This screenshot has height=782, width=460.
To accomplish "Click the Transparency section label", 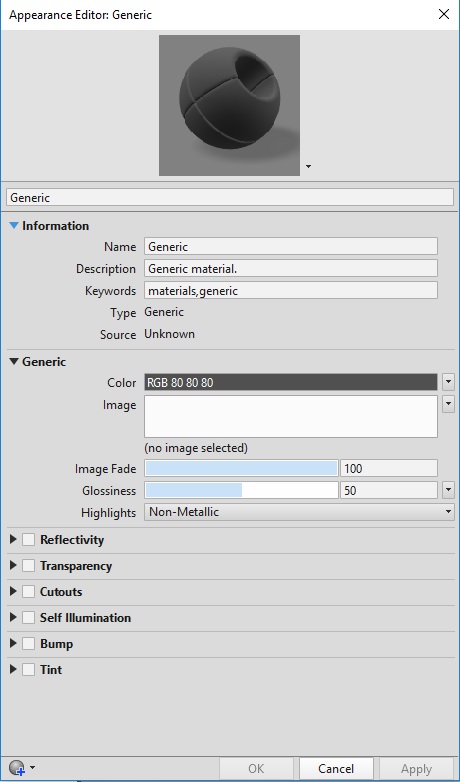I will (76, 566).
